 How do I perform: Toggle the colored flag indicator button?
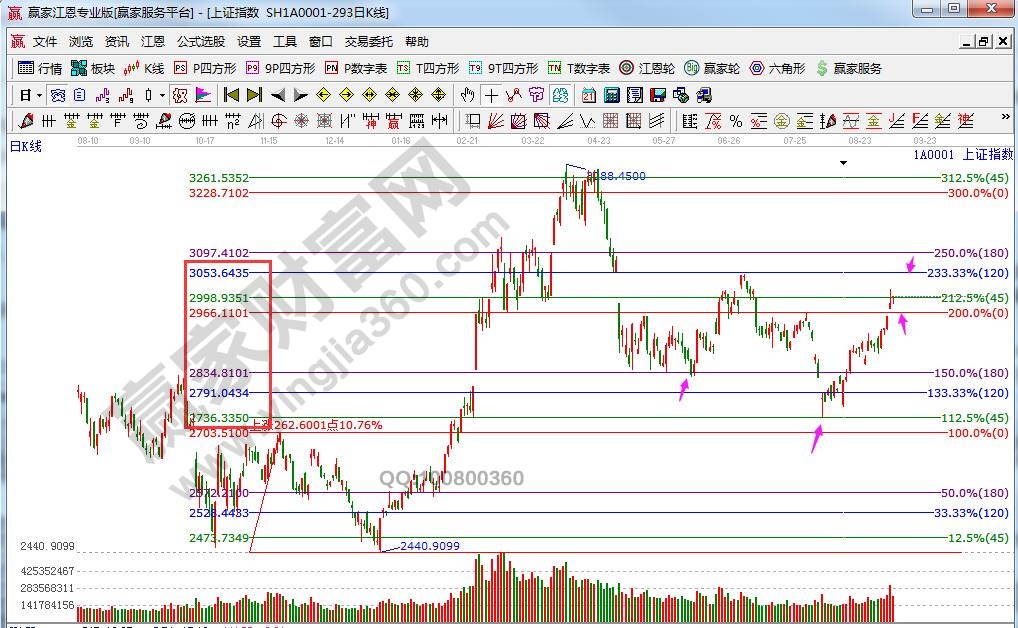pos(203,95)
